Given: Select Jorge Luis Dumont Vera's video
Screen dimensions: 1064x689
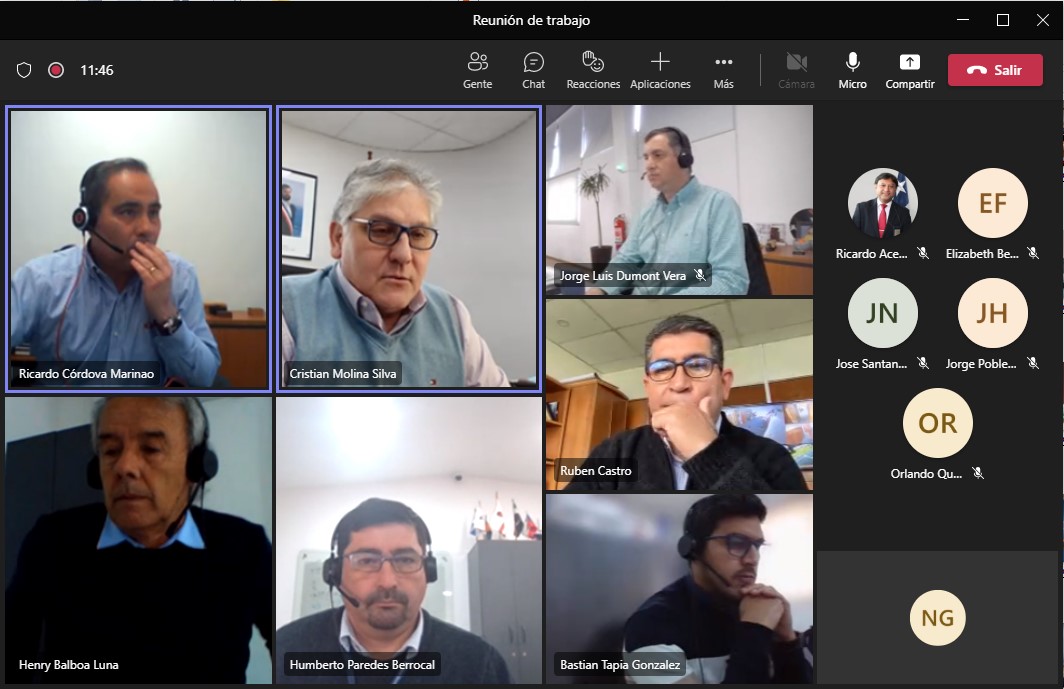Looking at the screenshot, I should point(679,200).
